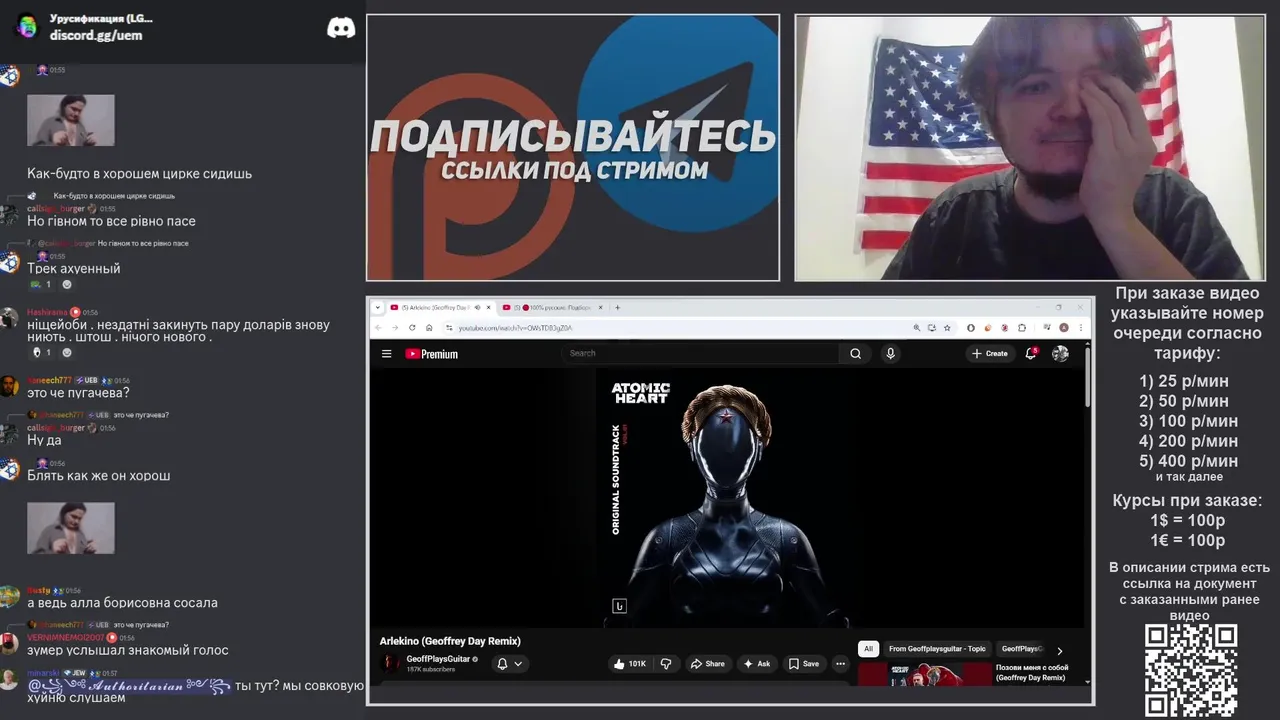Screen dimensions: 1280x720
Task: Close the 100% русские tab
Action: click(602, 307)
